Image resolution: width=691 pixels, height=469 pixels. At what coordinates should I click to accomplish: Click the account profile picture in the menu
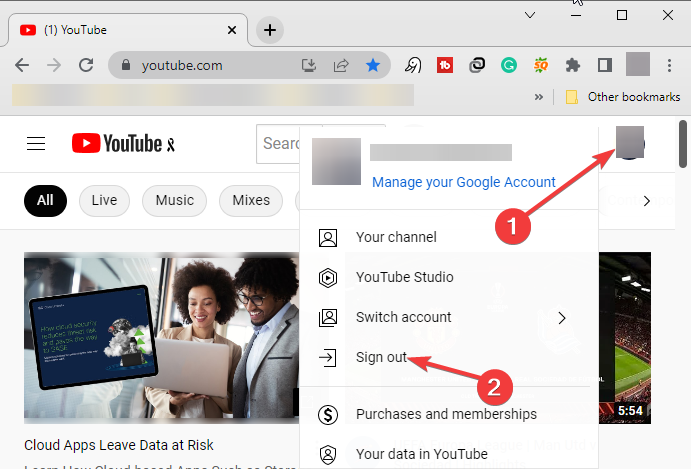(x=336, y=161)
